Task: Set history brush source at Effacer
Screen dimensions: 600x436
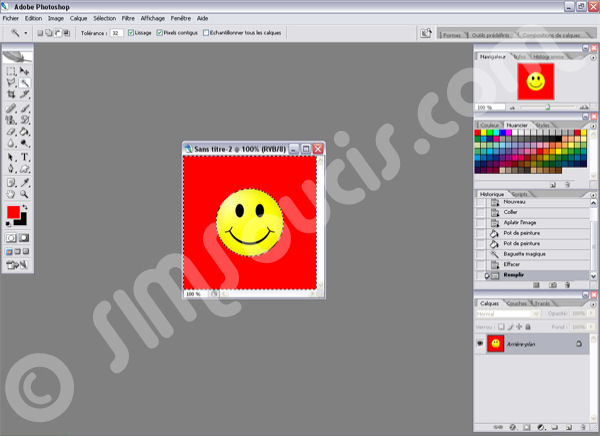Action: click(x=481, y=265)
